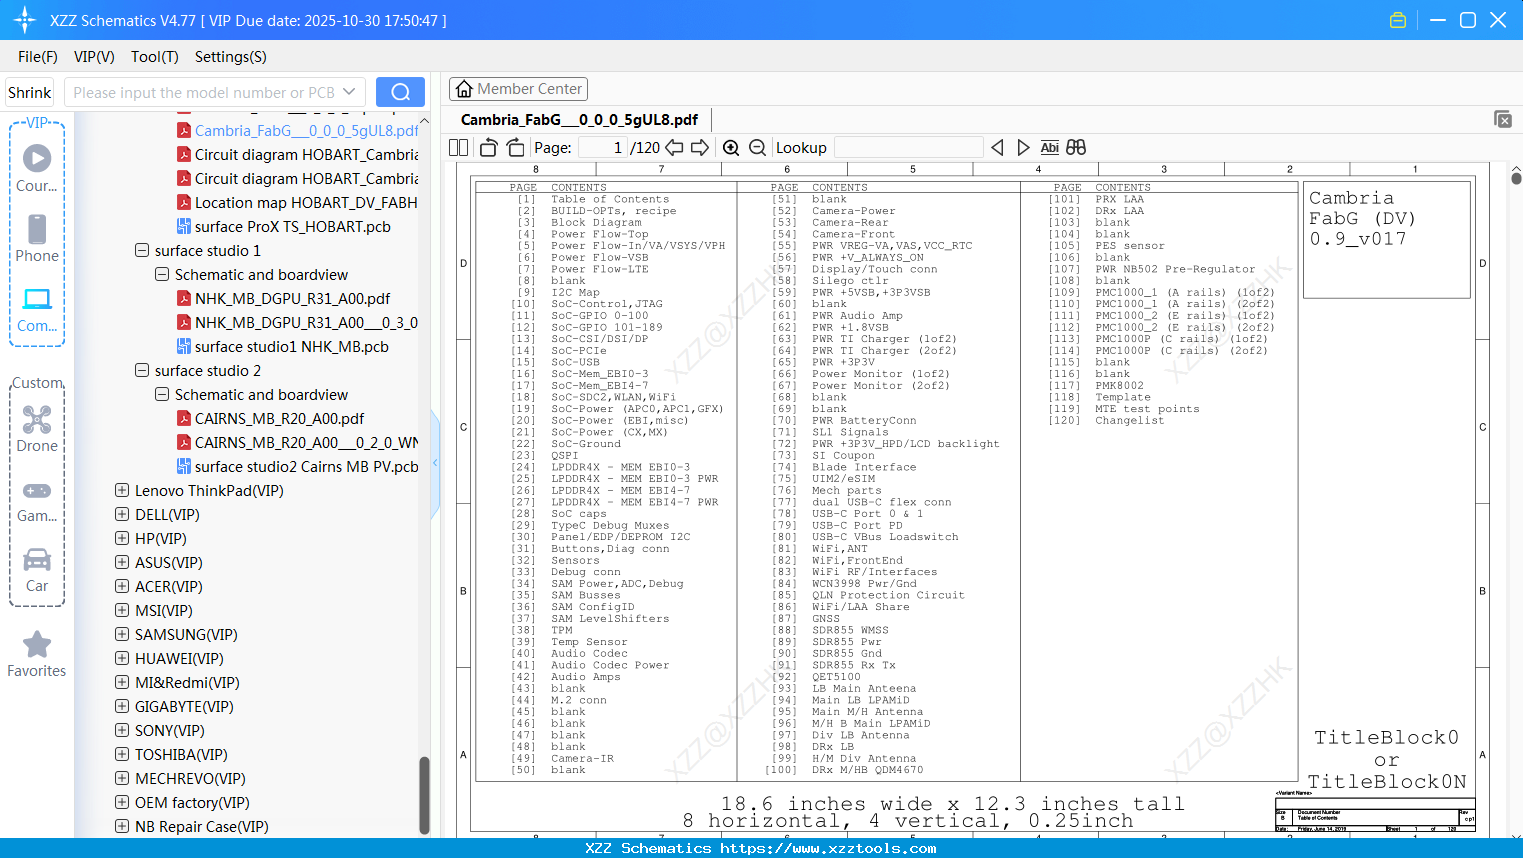Click the icon at right of tab bar
The height and width of the screenshot is (858, 1523).
click(x=1503, y=119)
